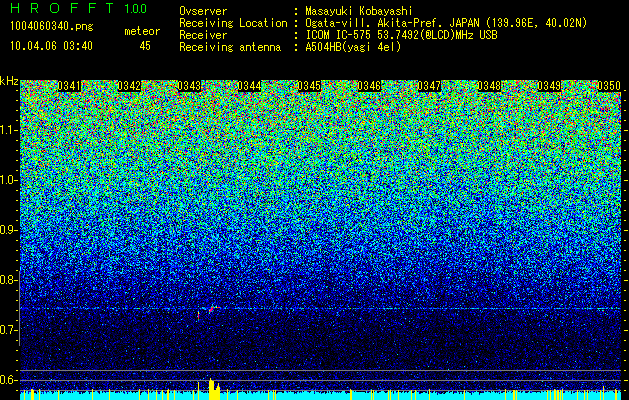Viewport: 629px width, 400px height.
Task: Click the 0350 time marker
Action: 609,86
